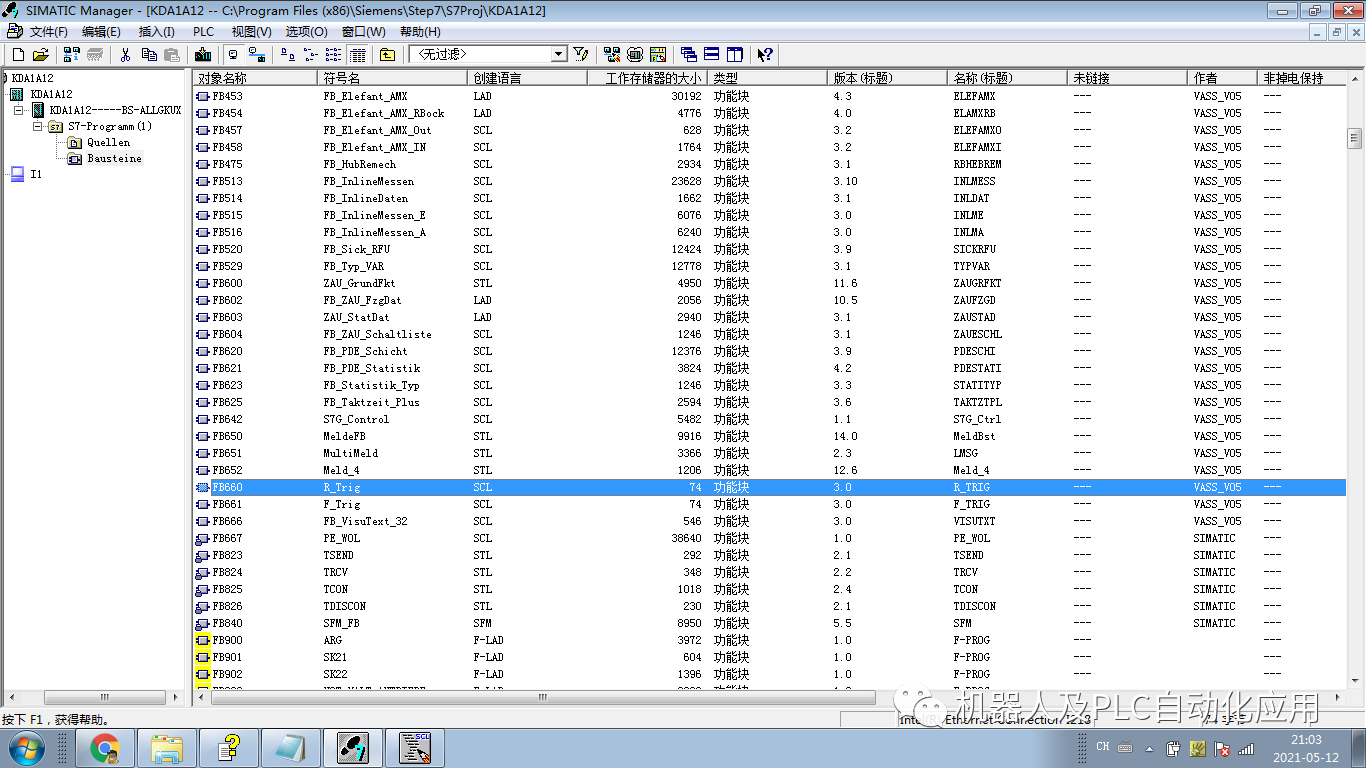Viewport: 1366px width, 768px height.
Task: Open the 选项(O) menu
Action: pos(306,32)
